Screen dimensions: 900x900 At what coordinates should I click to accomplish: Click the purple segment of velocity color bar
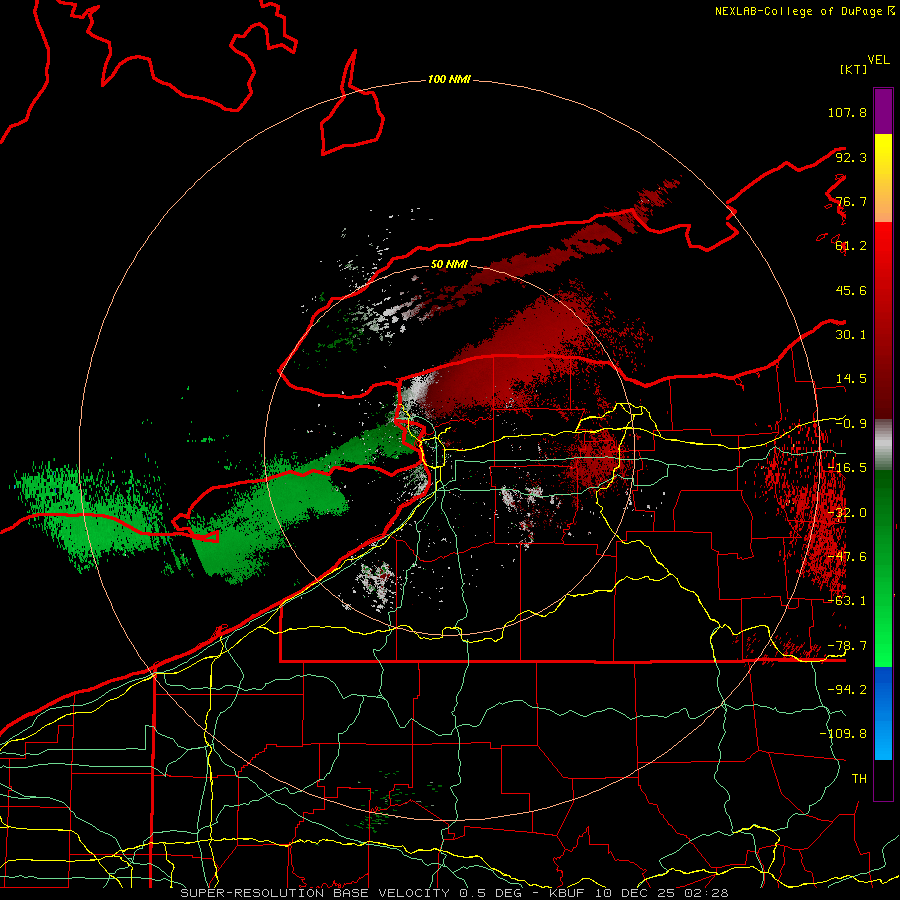(883, 111)
